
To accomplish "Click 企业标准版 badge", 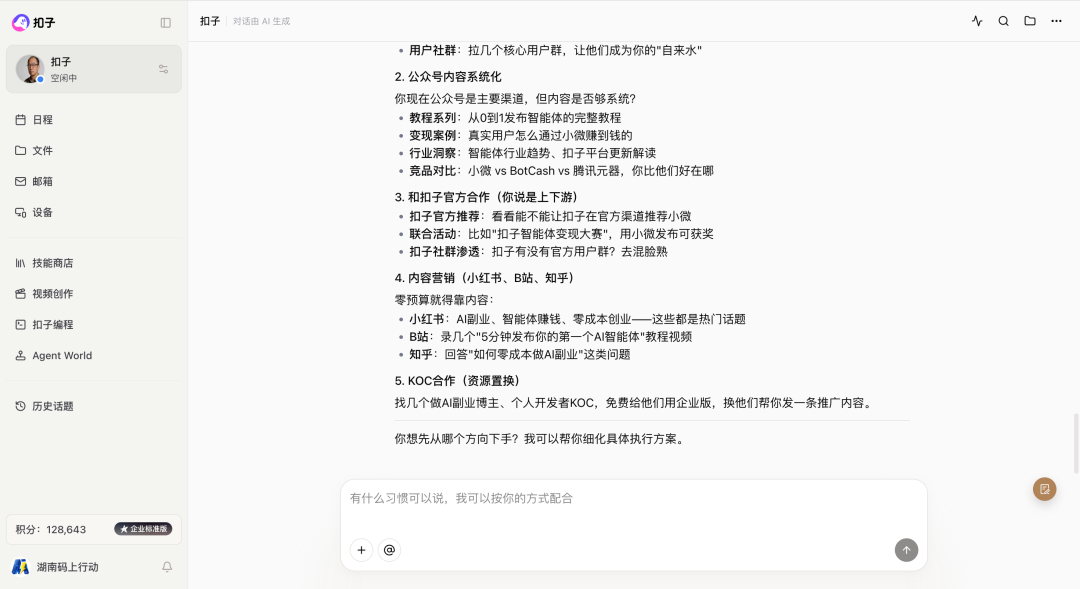I will [143, 529].
